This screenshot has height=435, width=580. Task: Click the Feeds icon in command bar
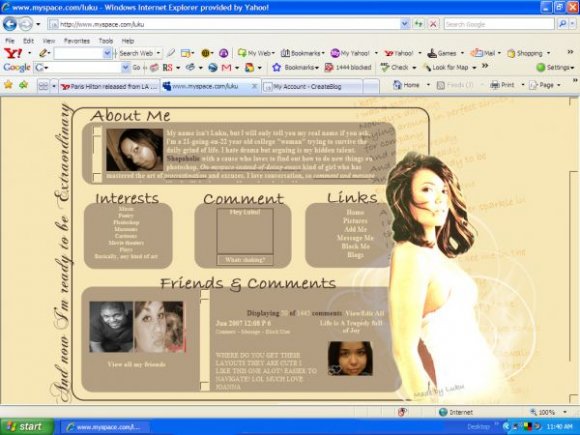coord(441,85)
